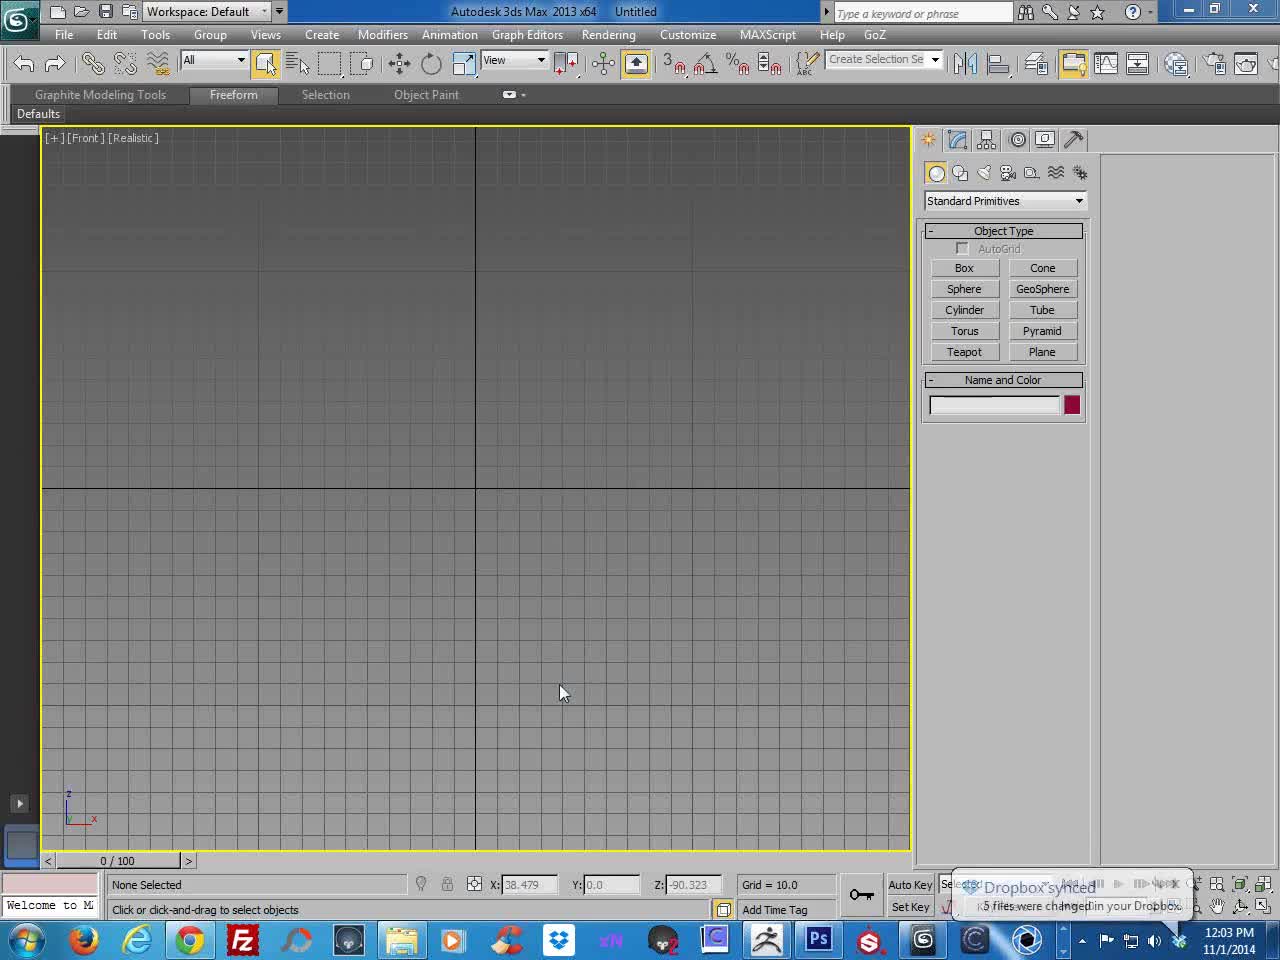Select the Select and Rotate tool
The image size is (1280, 960).
coord(431,64)
